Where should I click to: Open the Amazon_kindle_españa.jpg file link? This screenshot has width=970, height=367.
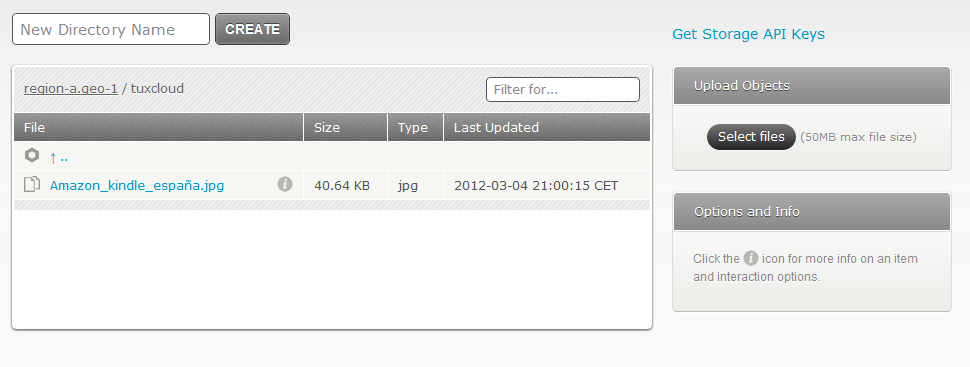click(x=137, y=185)
